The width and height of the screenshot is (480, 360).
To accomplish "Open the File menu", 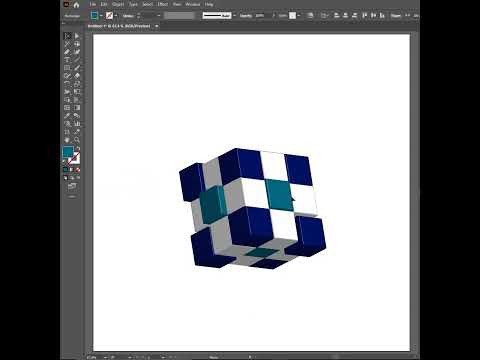I will pos(93,4).
